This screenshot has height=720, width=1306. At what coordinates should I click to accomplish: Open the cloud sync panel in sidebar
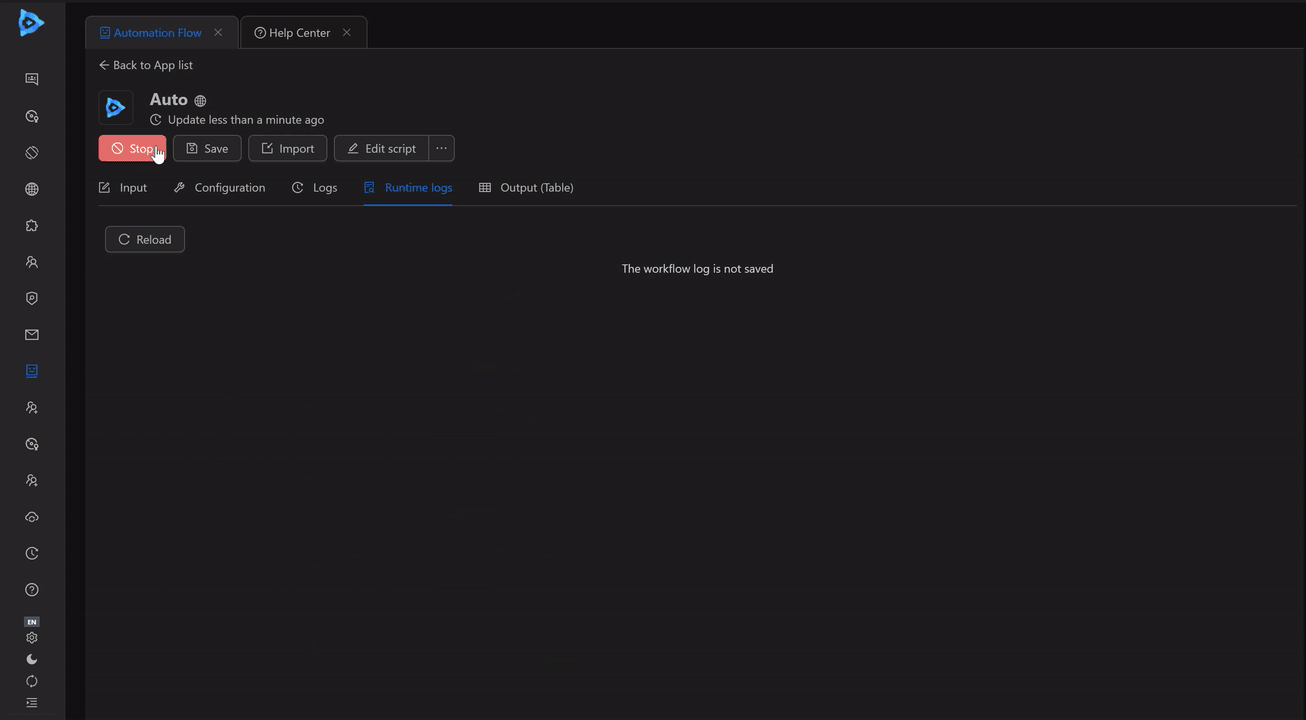point(31,517)
